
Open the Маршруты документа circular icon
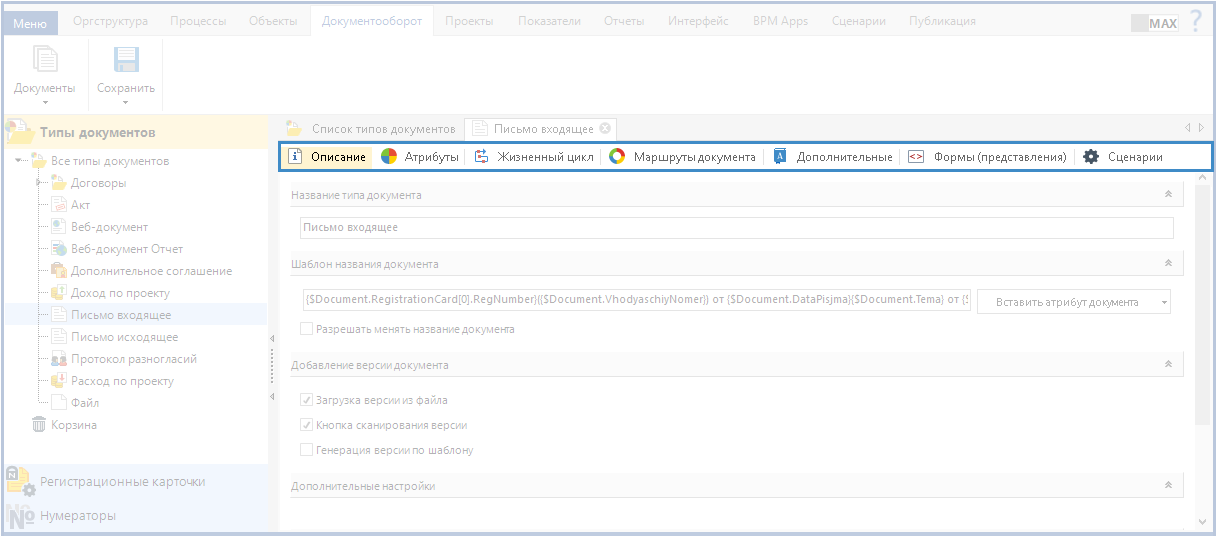pyautogui.click(x=618, y=157)
